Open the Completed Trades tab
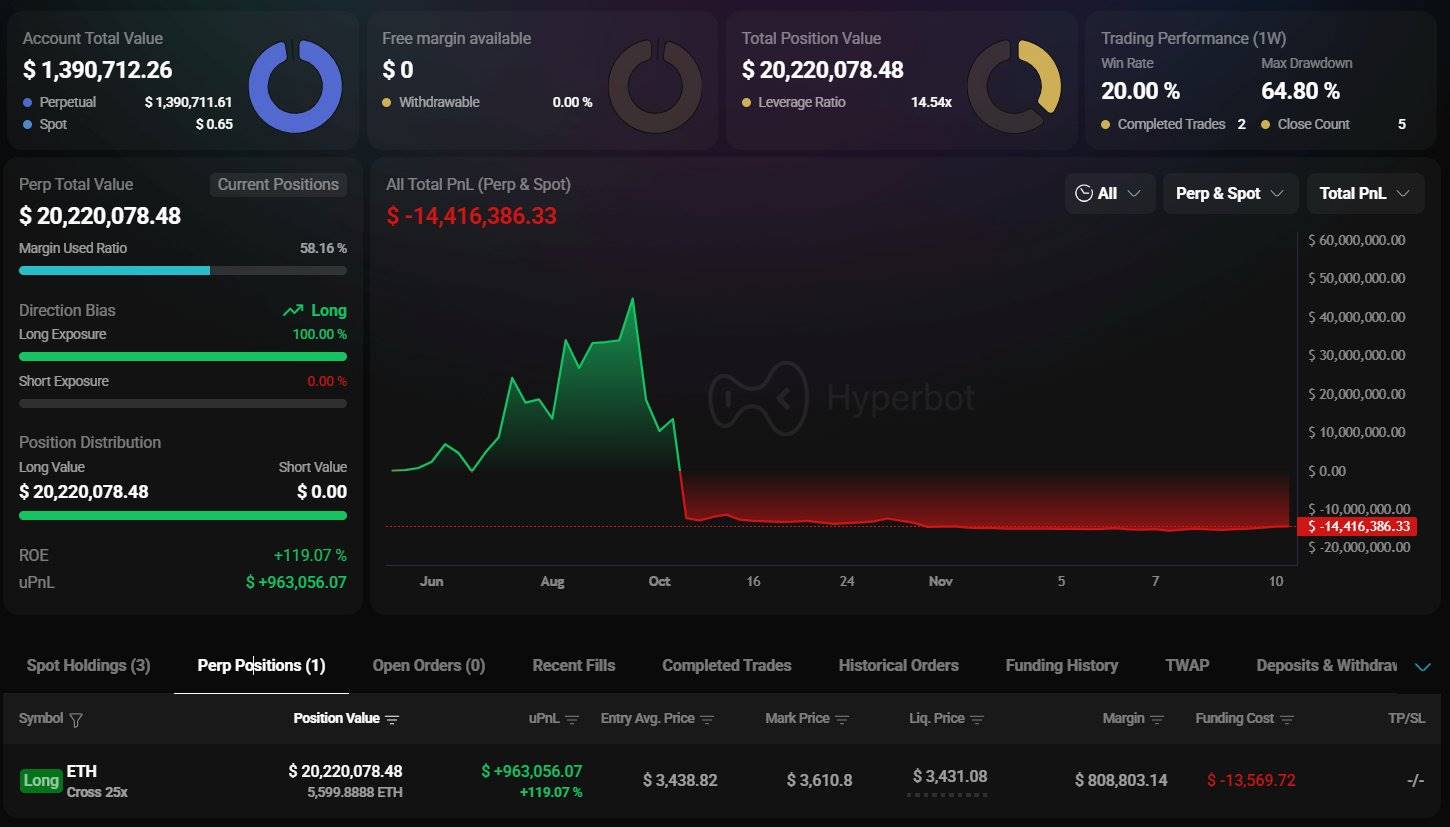This screenshot has height=827, width=1450. [726, 665]
